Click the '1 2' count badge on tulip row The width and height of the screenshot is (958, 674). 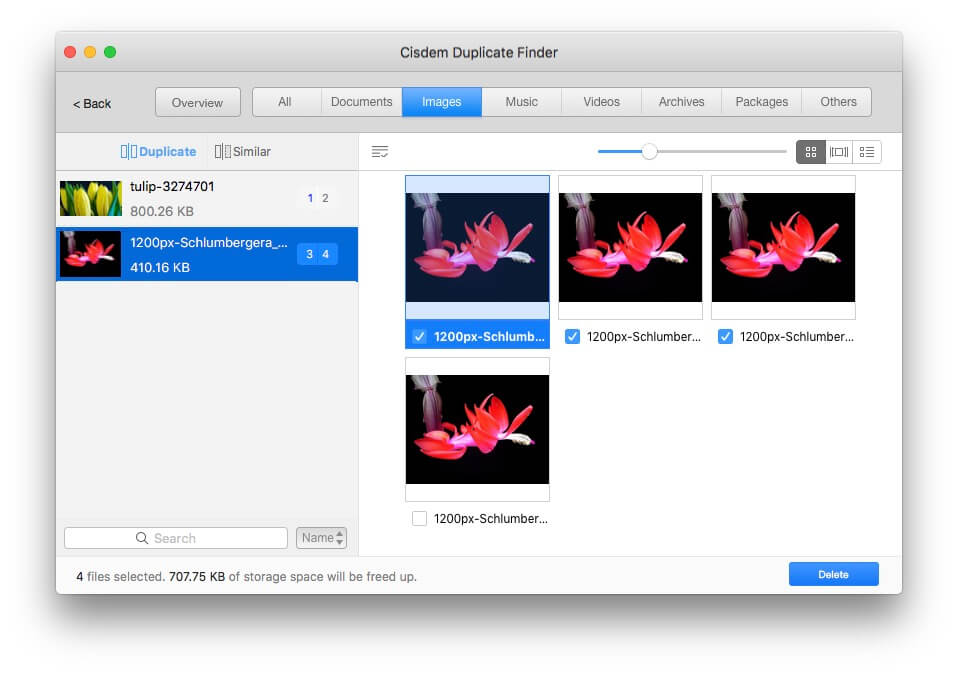pos(318,198)
